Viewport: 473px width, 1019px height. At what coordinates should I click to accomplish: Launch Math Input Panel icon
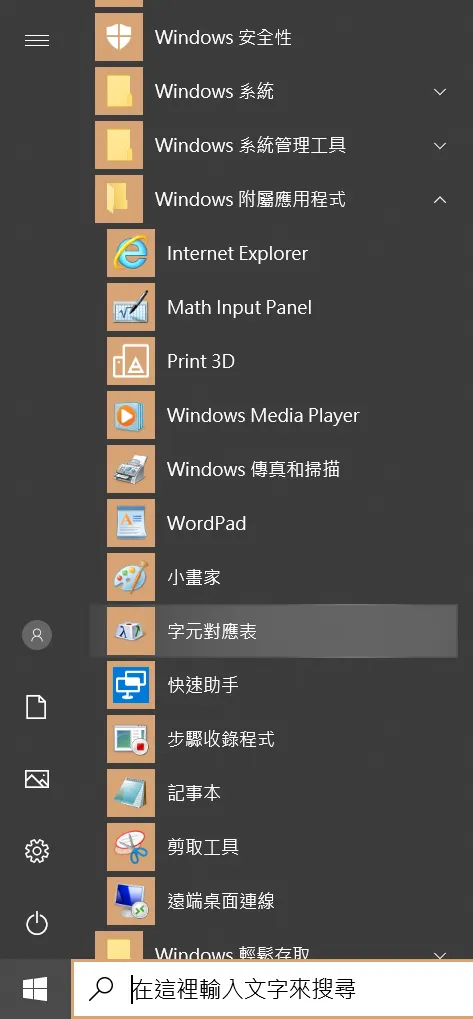[x=131, y=307]
